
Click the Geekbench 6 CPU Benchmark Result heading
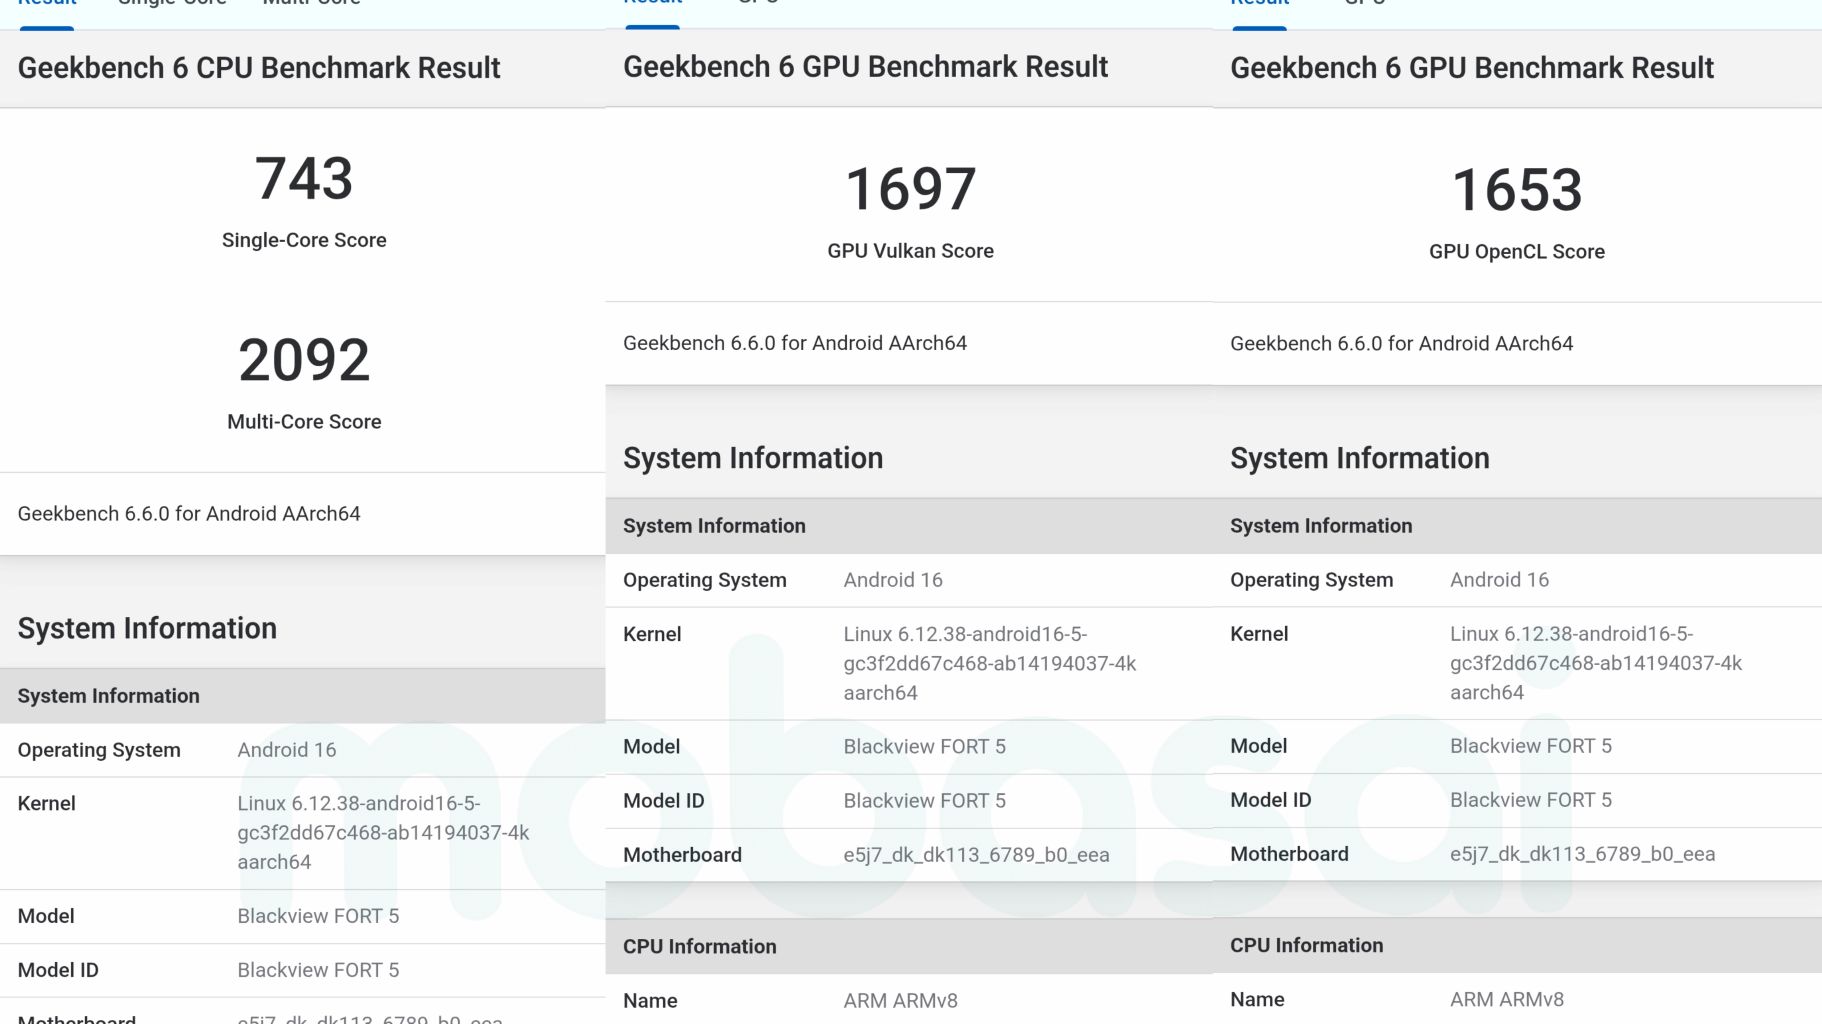pos(259,68)
